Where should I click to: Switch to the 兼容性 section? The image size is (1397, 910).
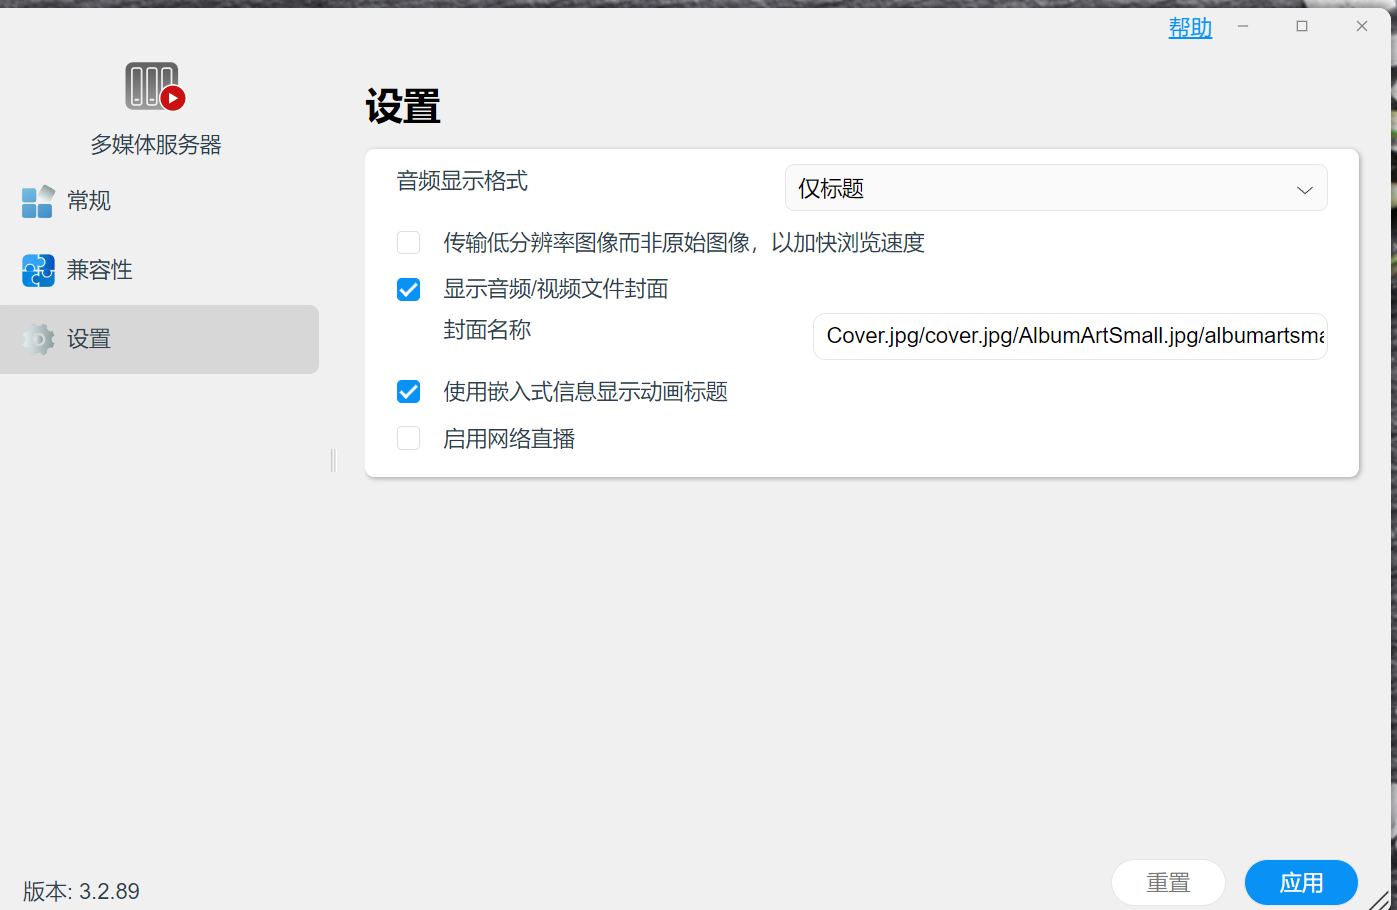[x=160, y=270]
